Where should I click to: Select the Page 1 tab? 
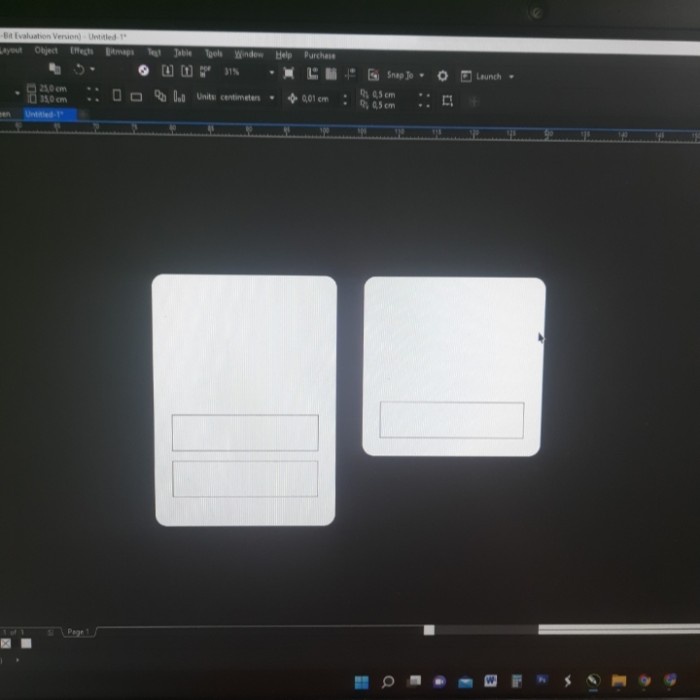pyautogui.click(x=77, y=632)
